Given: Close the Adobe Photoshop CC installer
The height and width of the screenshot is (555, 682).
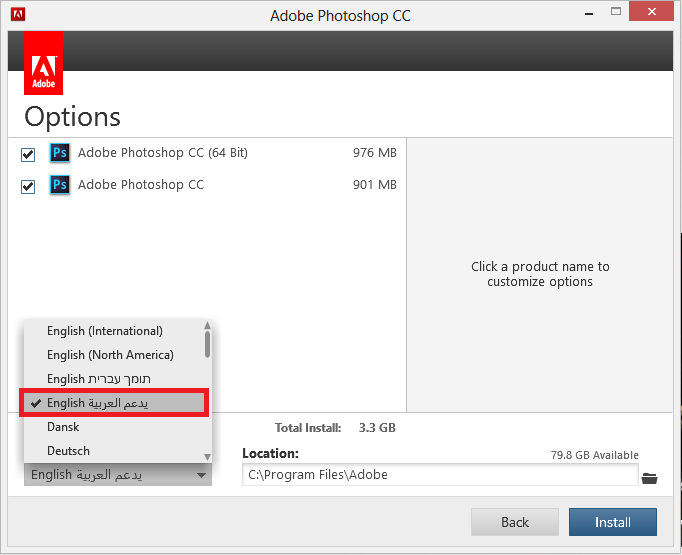Looking at the screenshot, I should click(652, 12).
